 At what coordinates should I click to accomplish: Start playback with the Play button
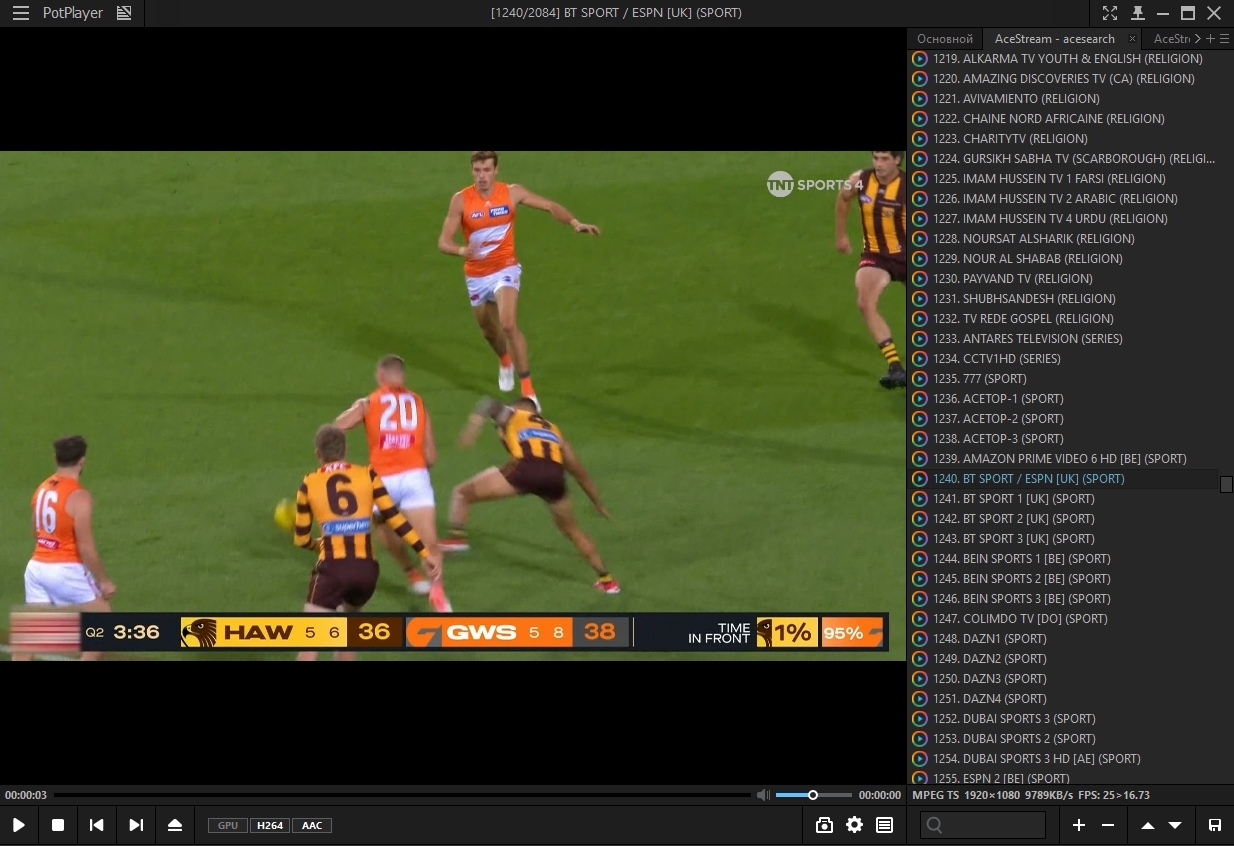coord(19,825)
